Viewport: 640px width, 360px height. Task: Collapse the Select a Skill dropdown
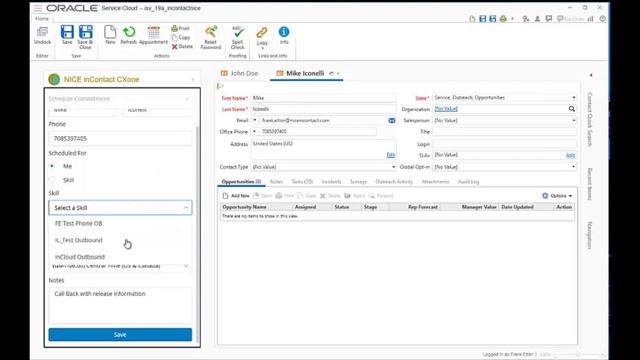186,208
